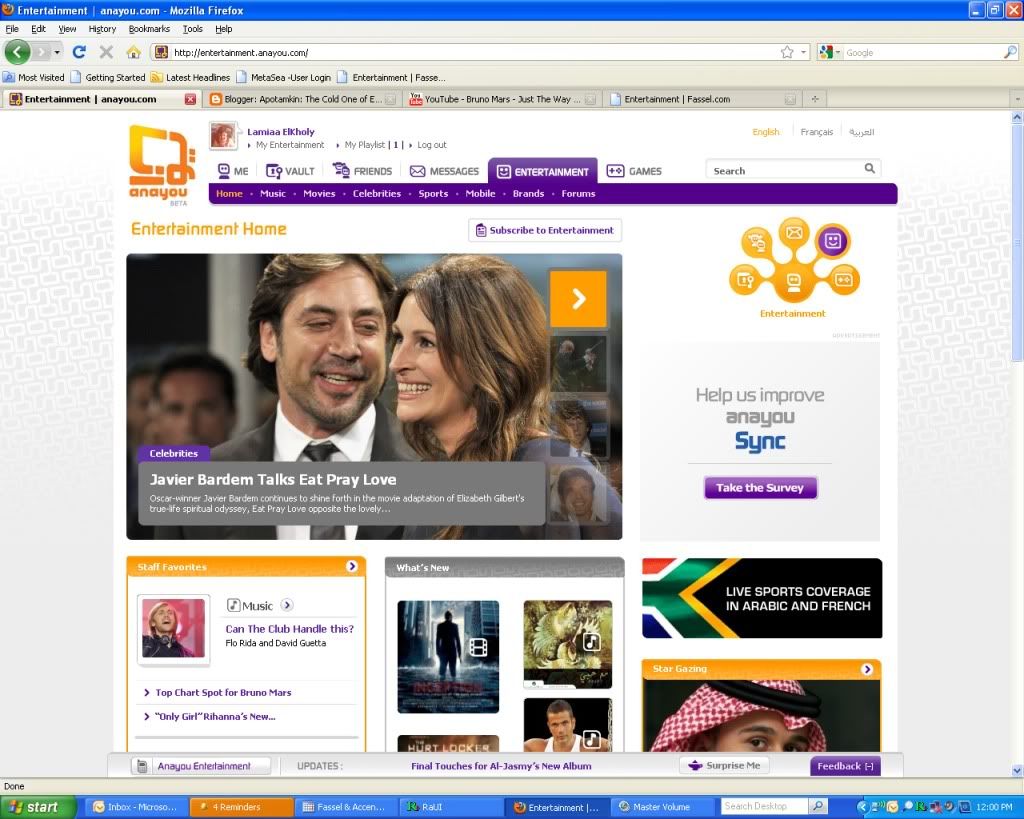
Task: Click the Take the Survey button
Action: 760,487
